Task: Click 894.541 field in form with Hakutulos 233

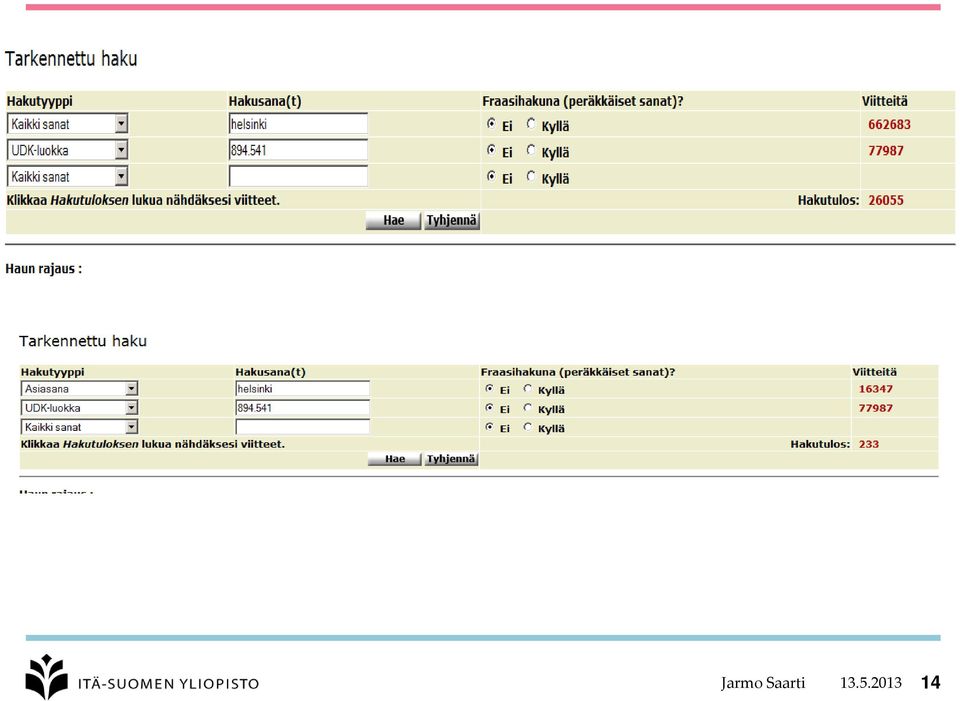Action: [x=302, y=408]
